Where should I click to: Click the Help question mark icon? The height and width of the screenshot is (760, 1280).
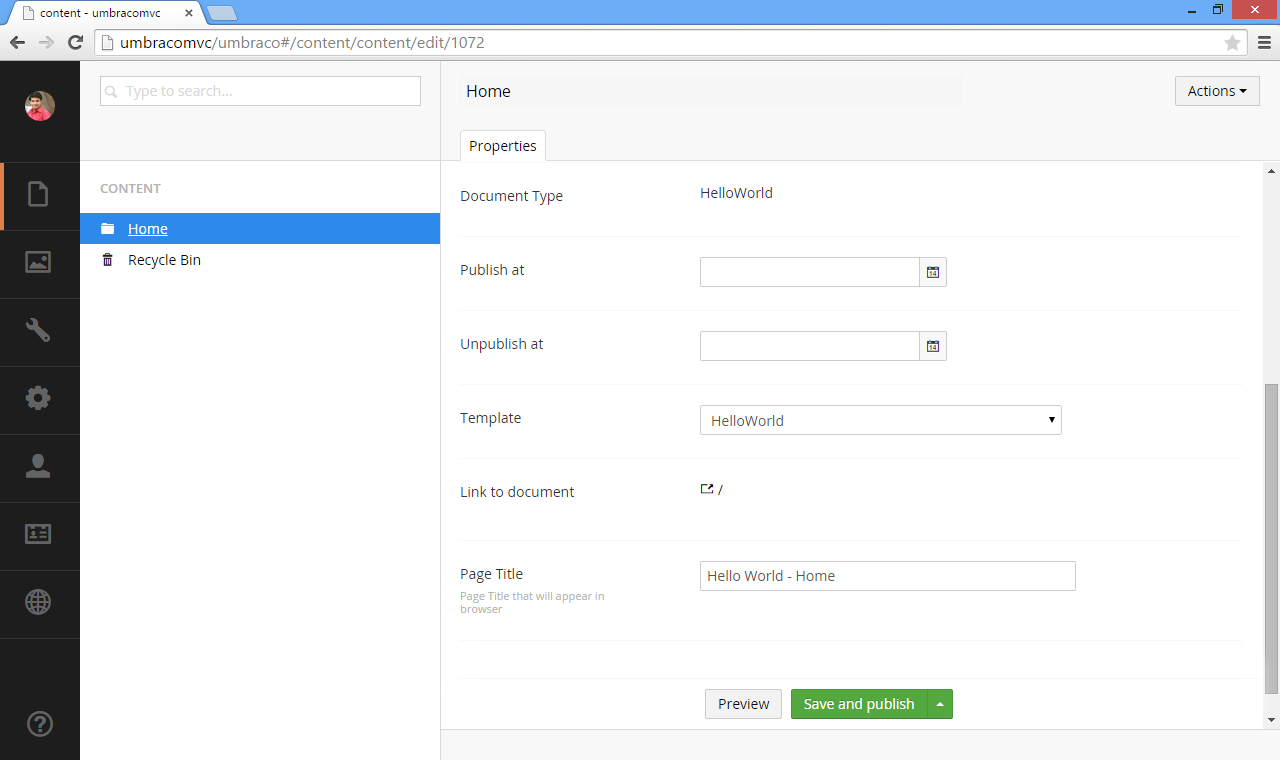click(39, 724)
